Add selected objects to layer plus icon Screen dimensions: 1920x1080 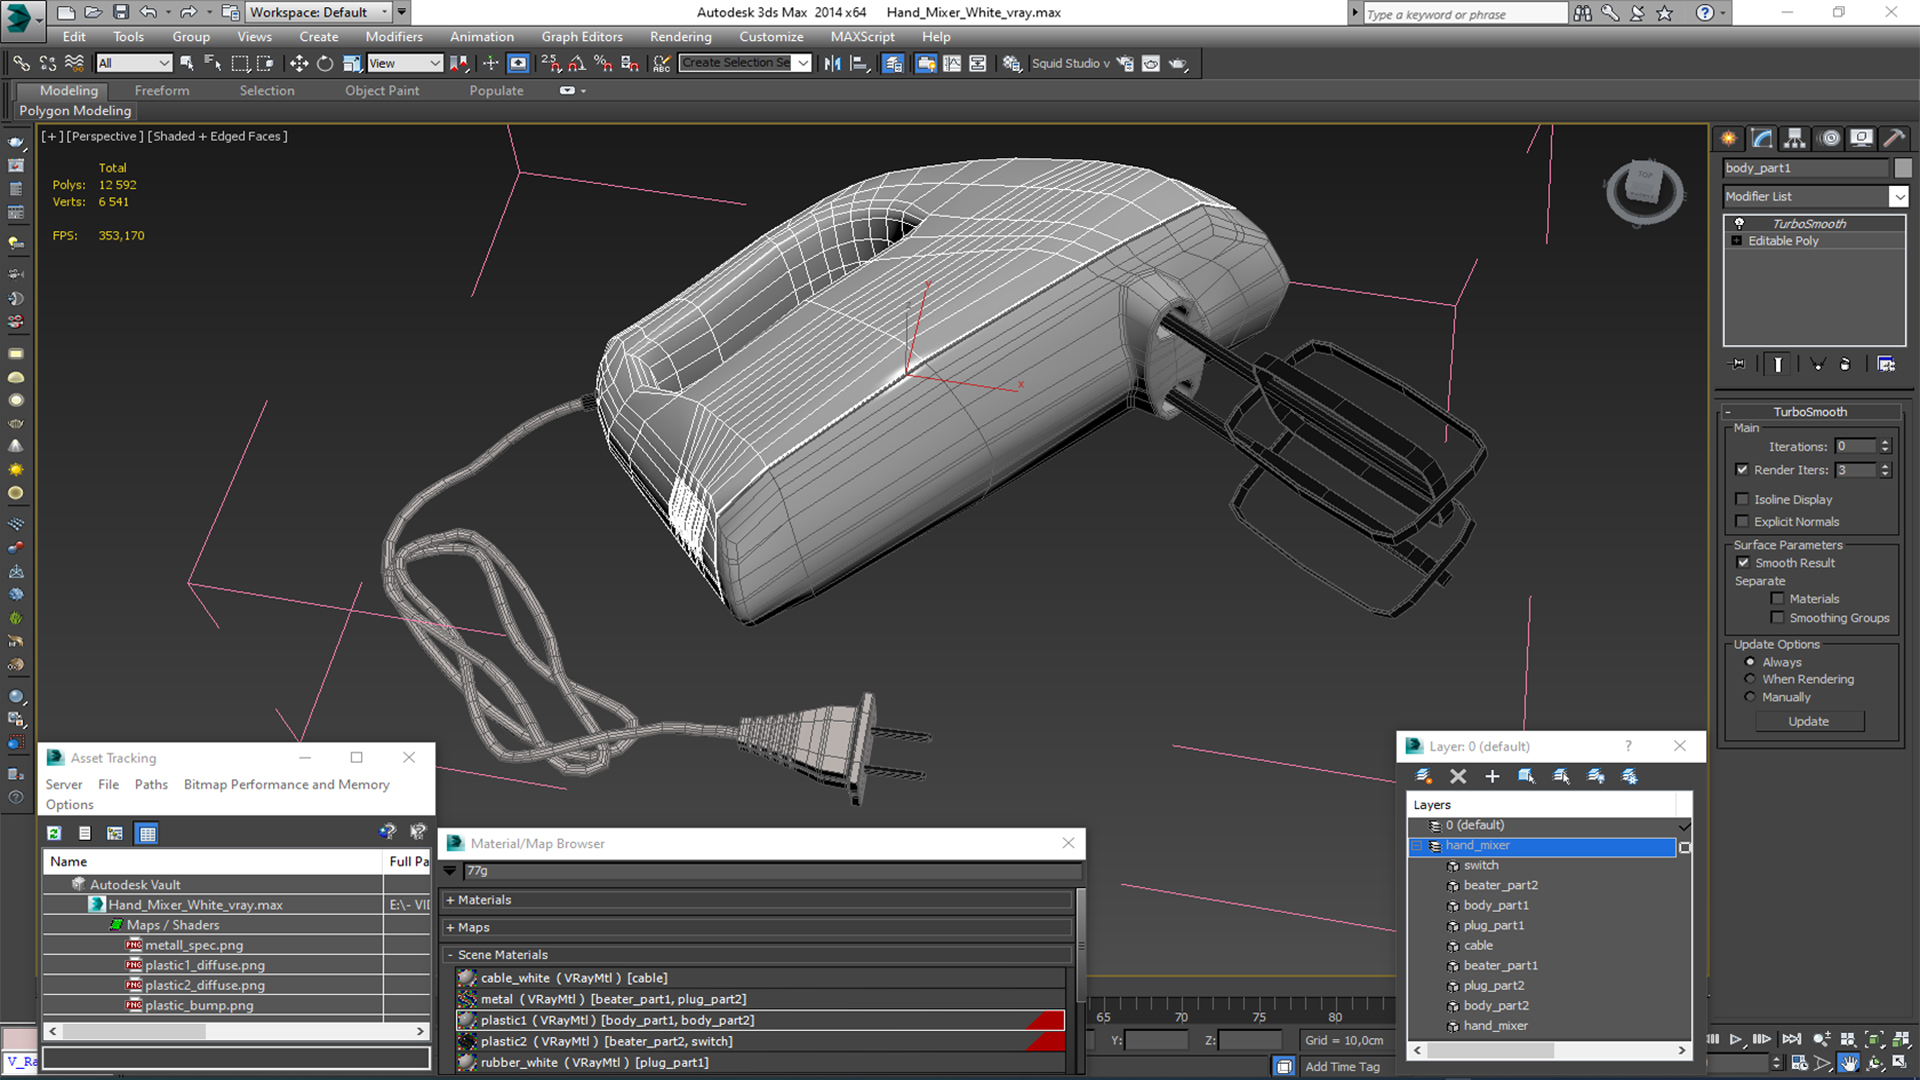click(x=1492, y=776)
